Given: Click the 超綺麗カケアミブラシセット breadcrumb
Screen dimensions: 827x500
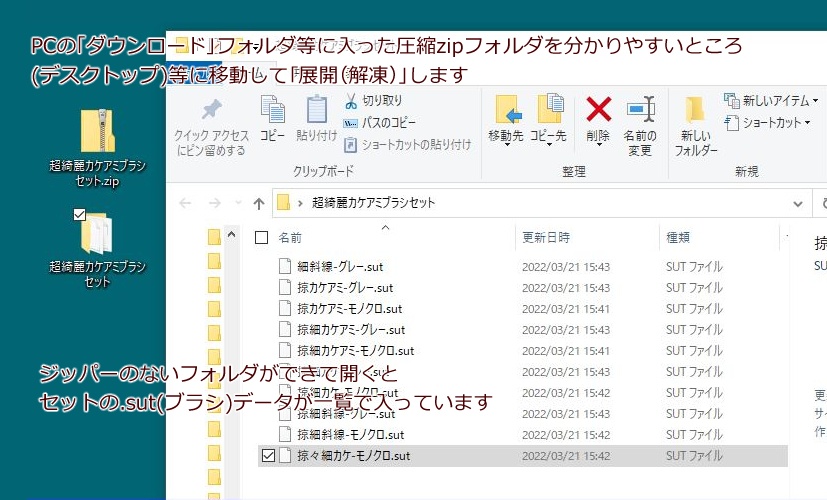Looking at the screenshot, I should coord(373,203).
